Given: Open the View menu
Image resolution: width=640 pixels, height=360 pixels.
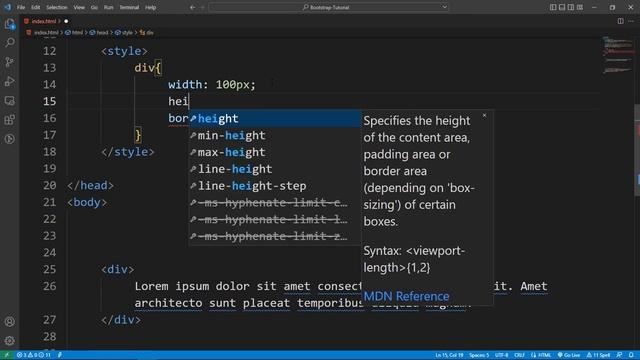Looking at the screenshot, I should tap(79, 7).
